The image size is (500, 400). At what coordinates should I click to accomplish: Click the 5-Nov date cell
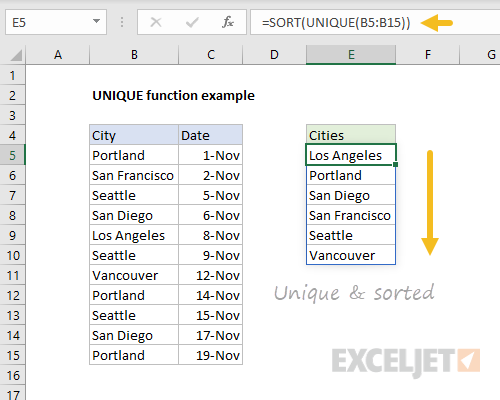point(211,195)
